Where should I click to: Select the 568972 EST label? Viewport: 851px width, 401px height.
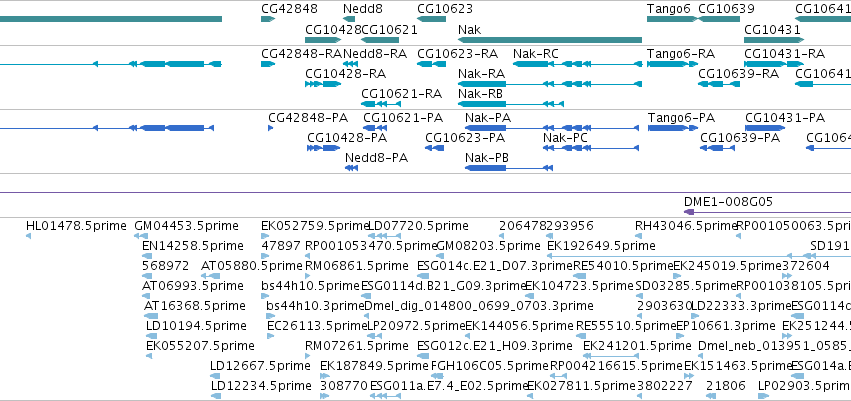tap(166, 266)
